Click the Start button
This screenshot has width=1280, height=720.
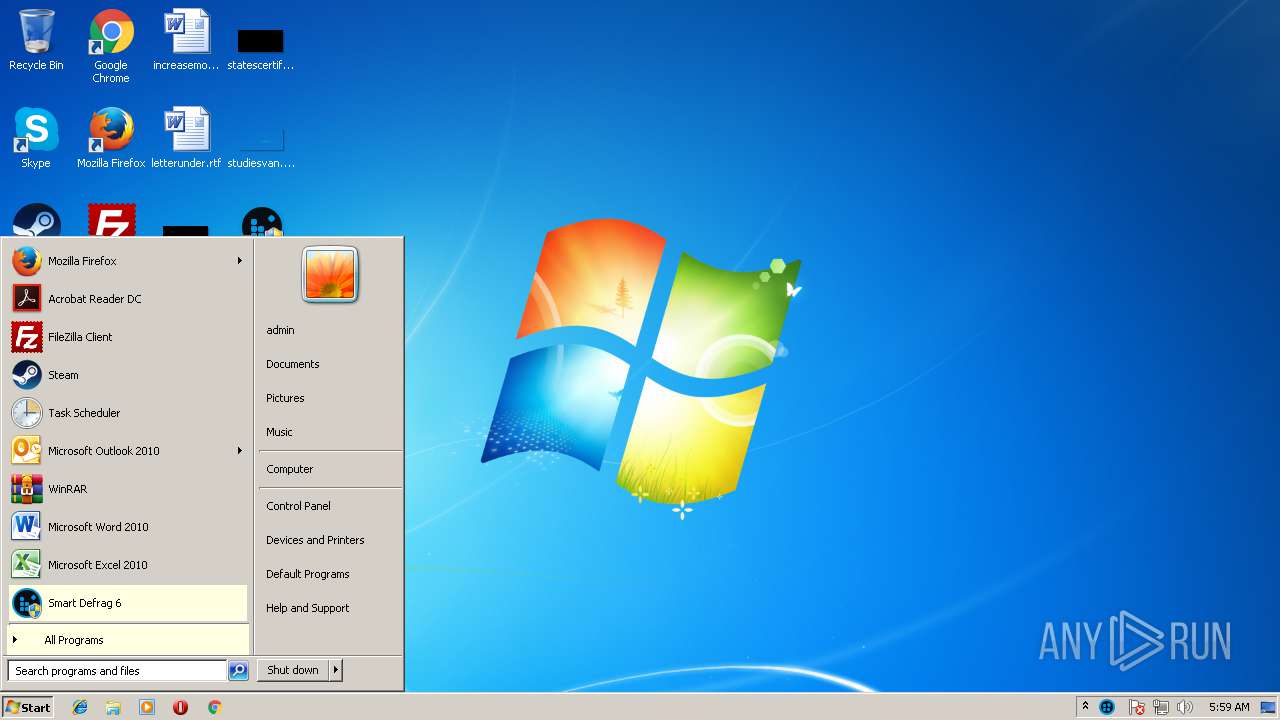pos(28,707)
